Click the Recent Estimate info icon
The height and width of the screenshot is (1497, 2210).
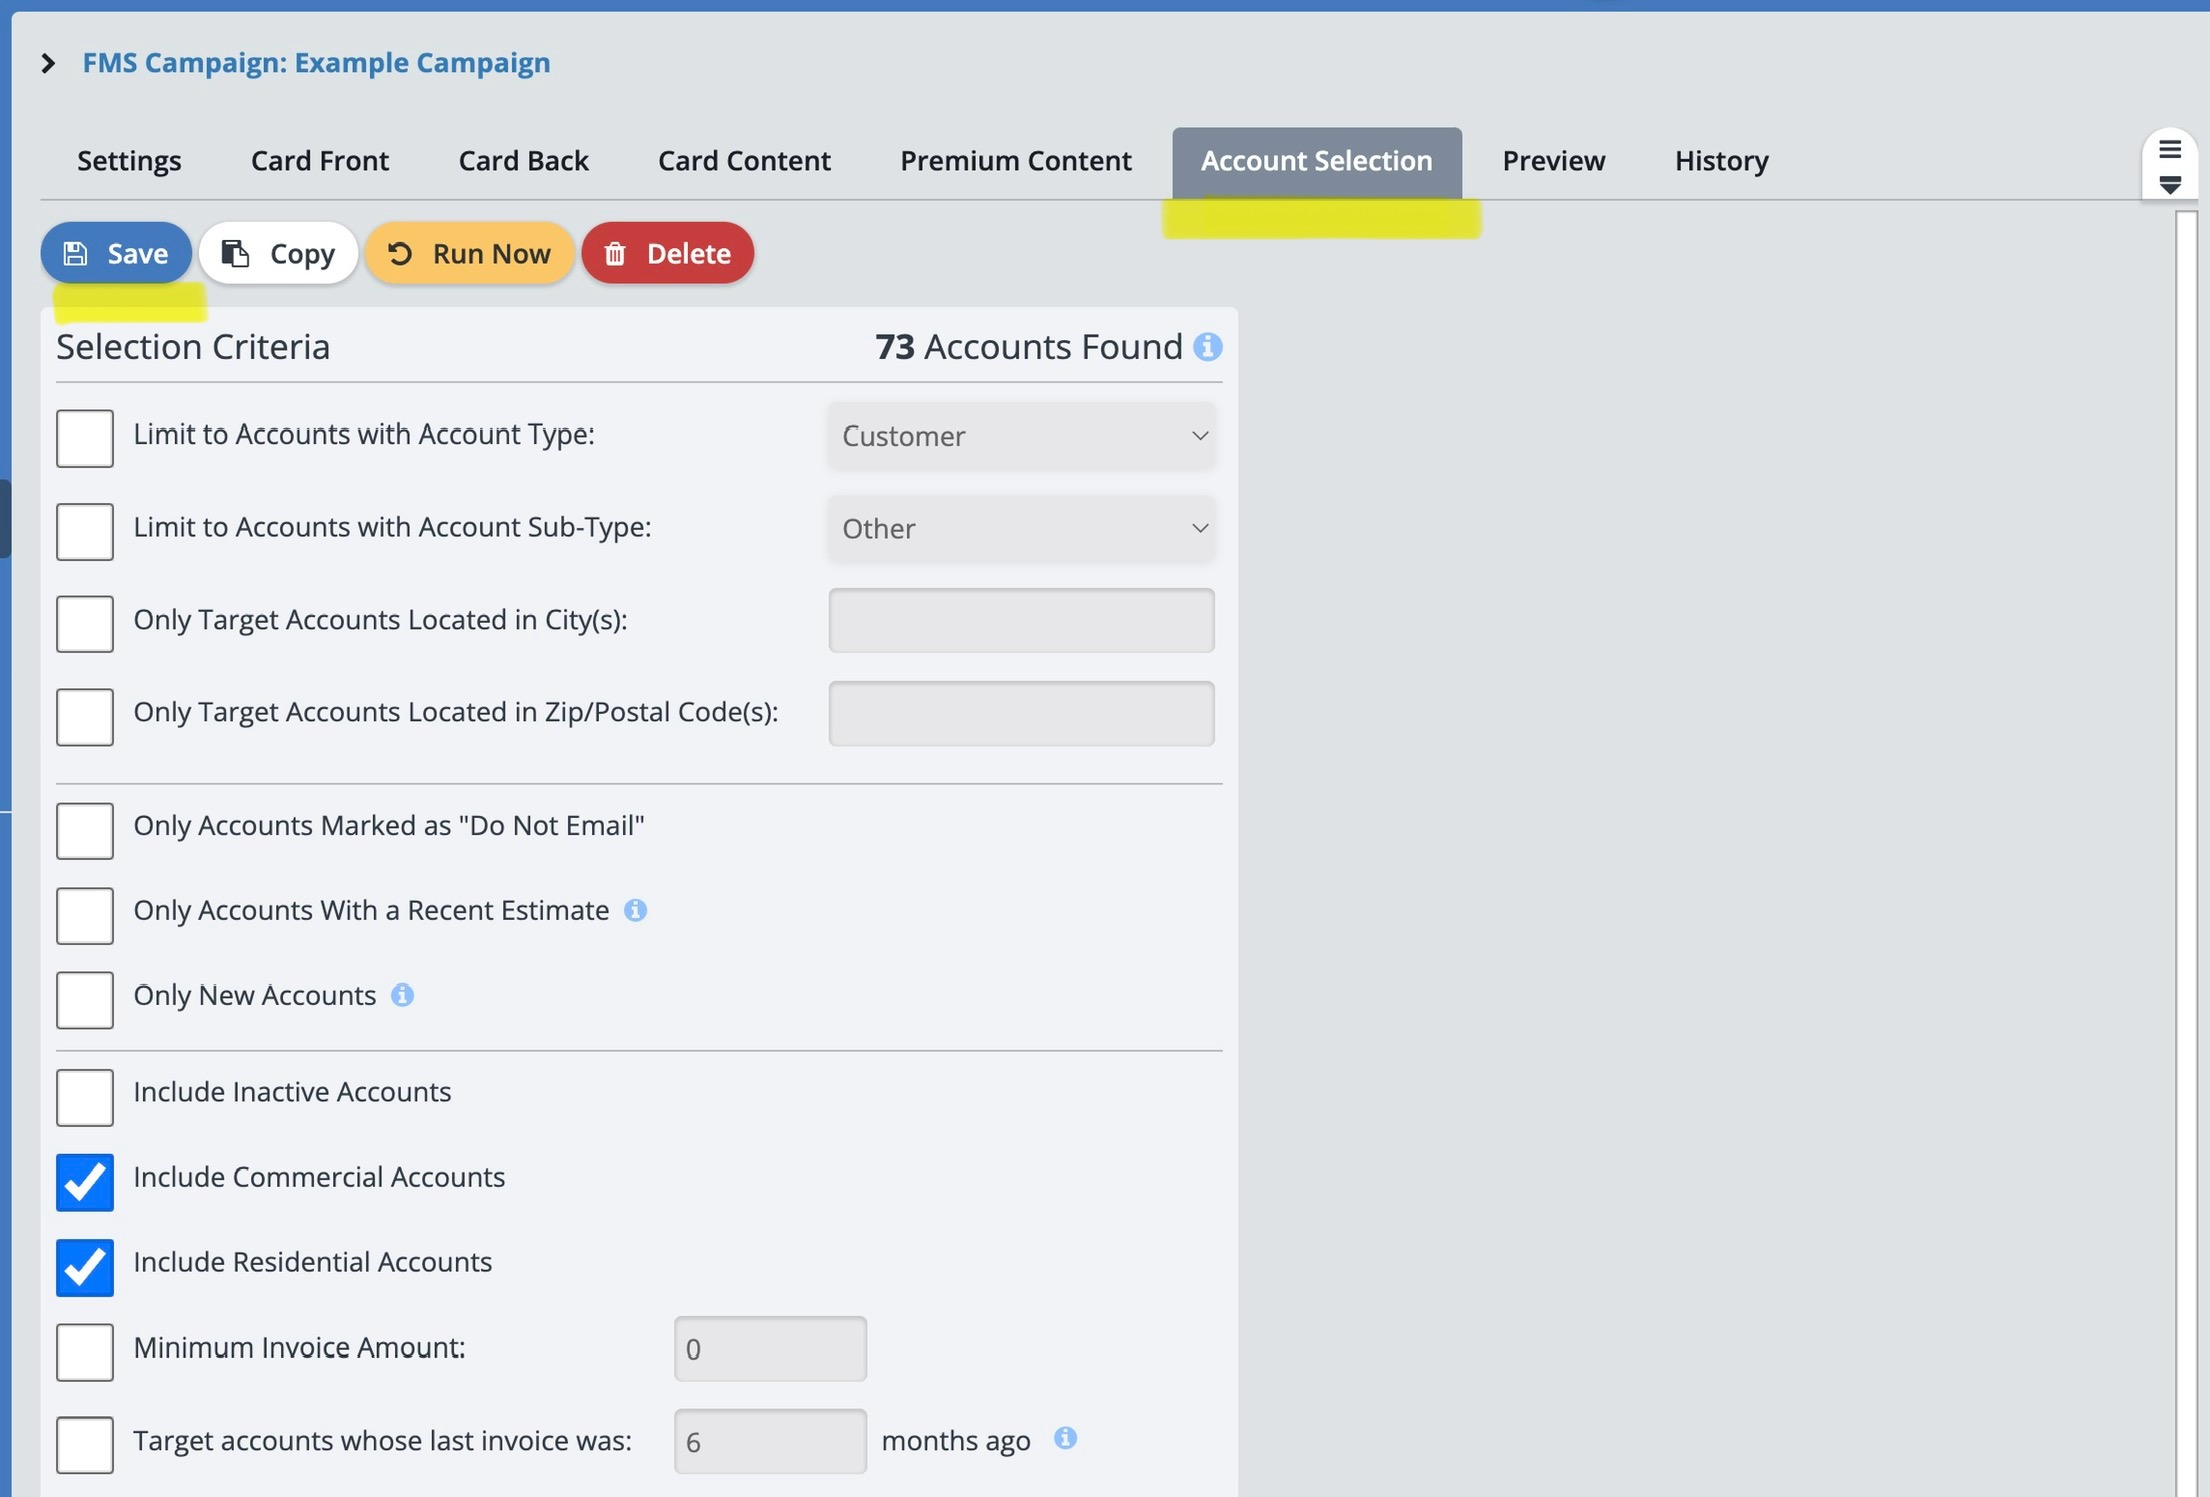(635, 910)
